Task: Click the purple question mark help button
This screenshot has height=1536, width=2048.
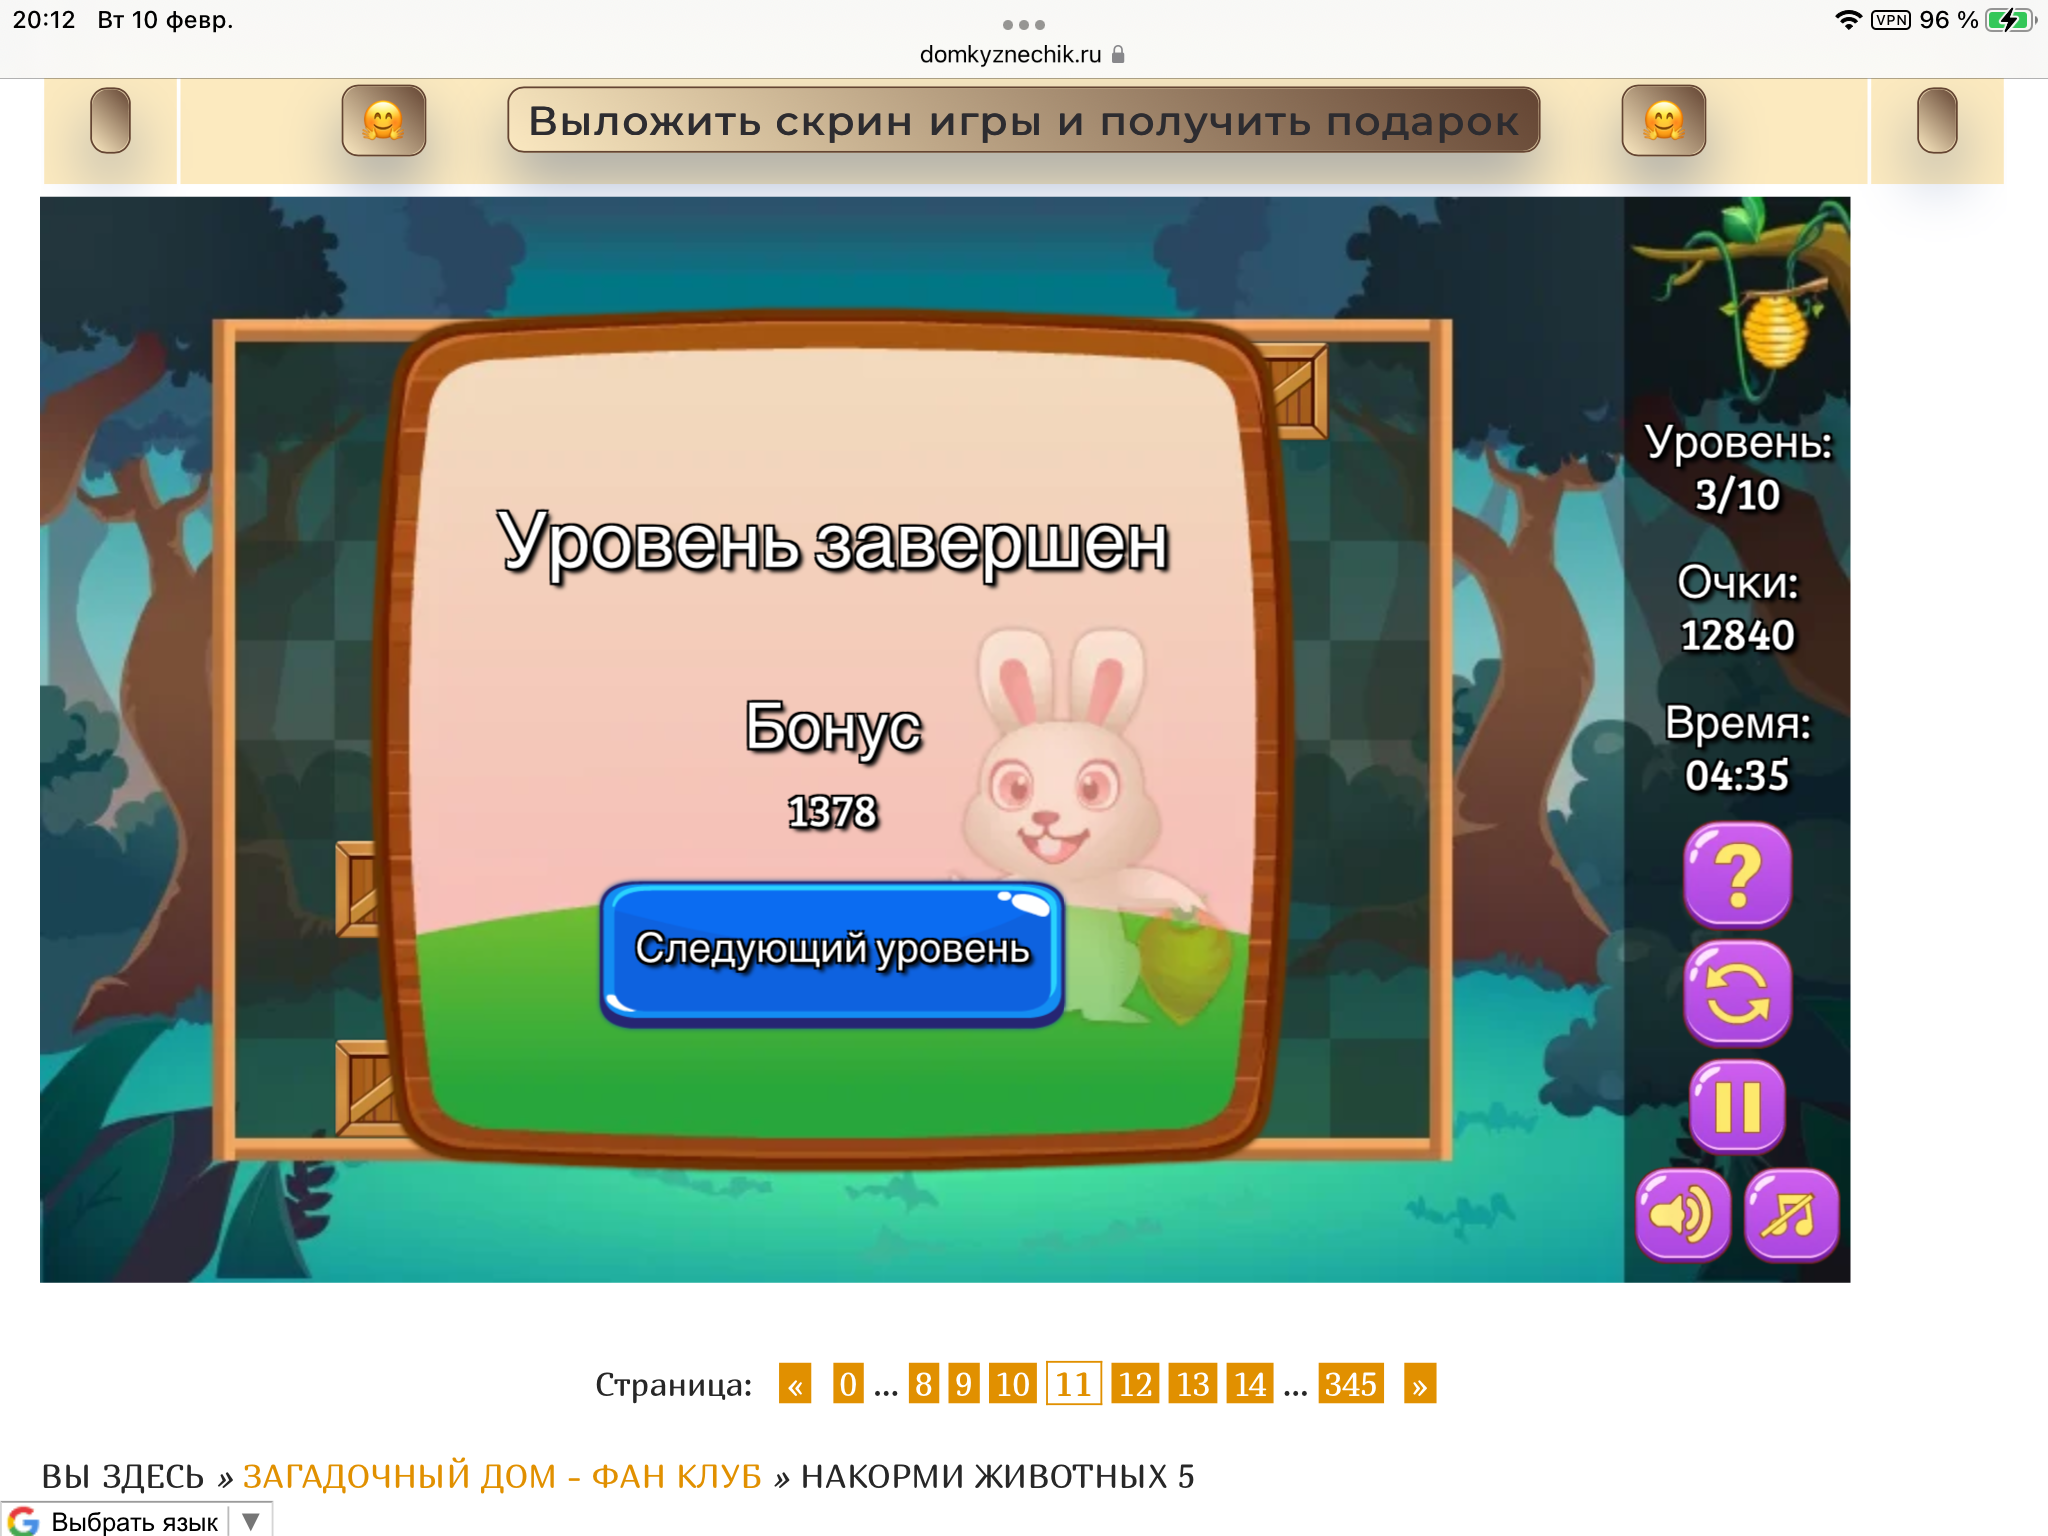Action: pos(1737,875)
